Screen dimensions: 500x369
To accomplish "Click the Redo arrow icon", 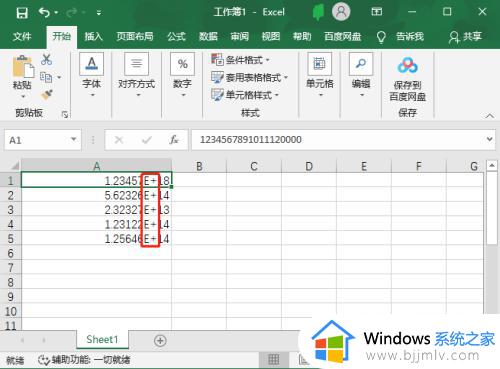I will point(72,13).
